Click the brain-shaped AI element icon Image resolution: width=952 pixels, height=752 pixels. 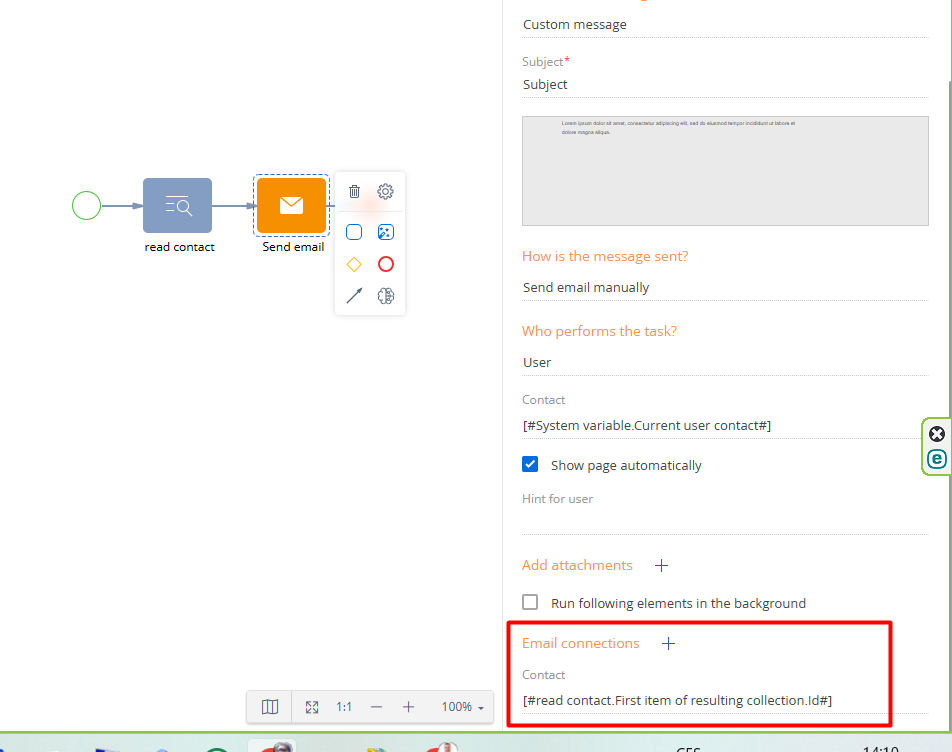[x=385, y=296]
